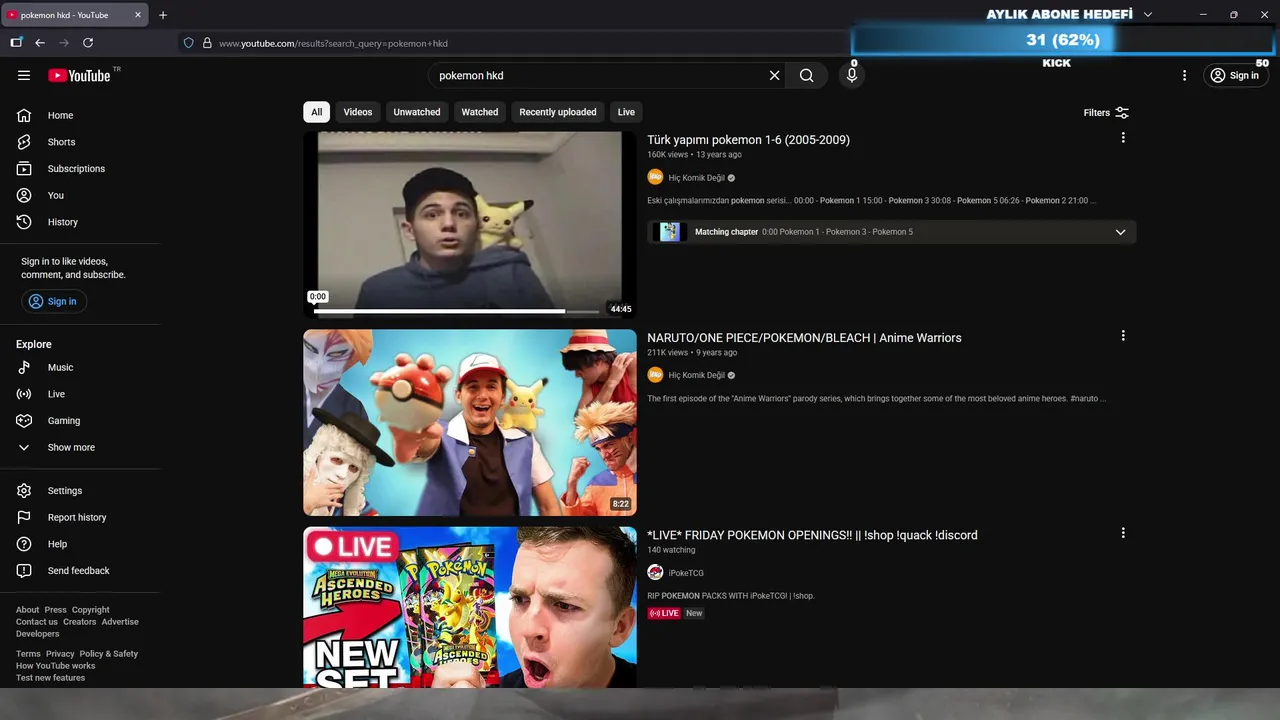The width and height of the screenshot is (1280, 720).
Task: Open Test new features footer link
Action: tap(50, 678)
